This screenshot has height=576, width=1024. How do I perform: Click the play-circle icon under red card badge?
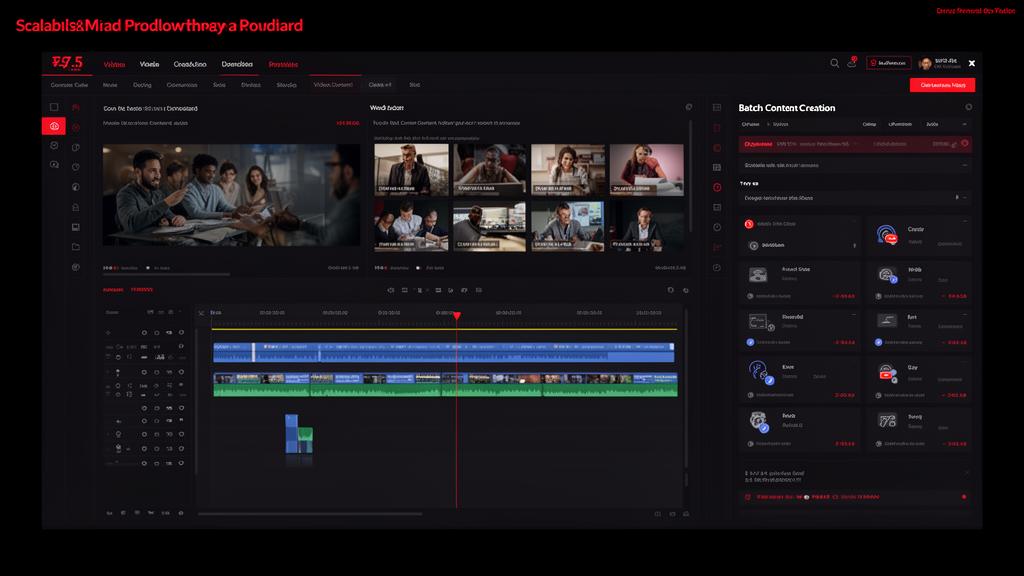point(754,246)
